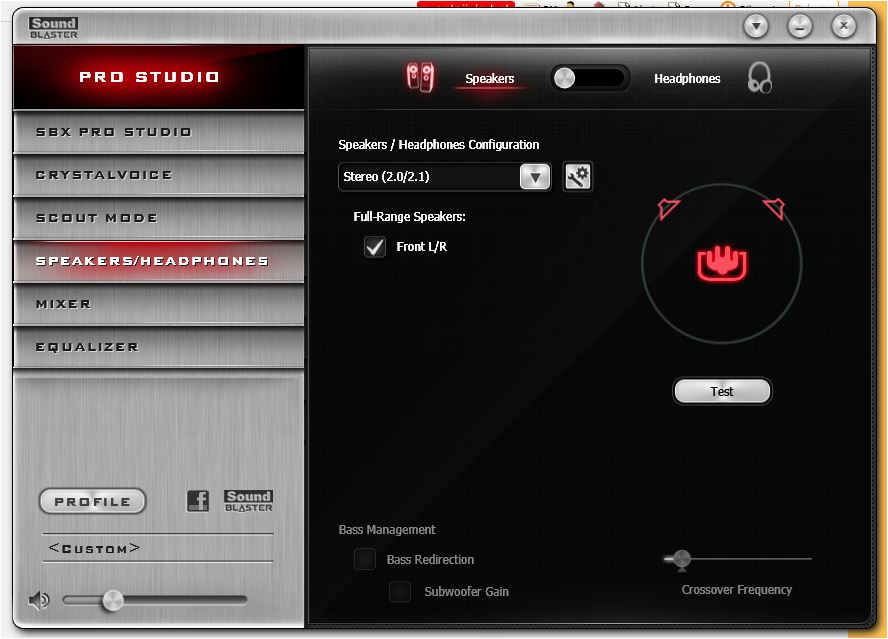Click the Sound Blaster logo beside Facebook
The height and width of the screenshot is (639, 888).
(x=249, y=501)
